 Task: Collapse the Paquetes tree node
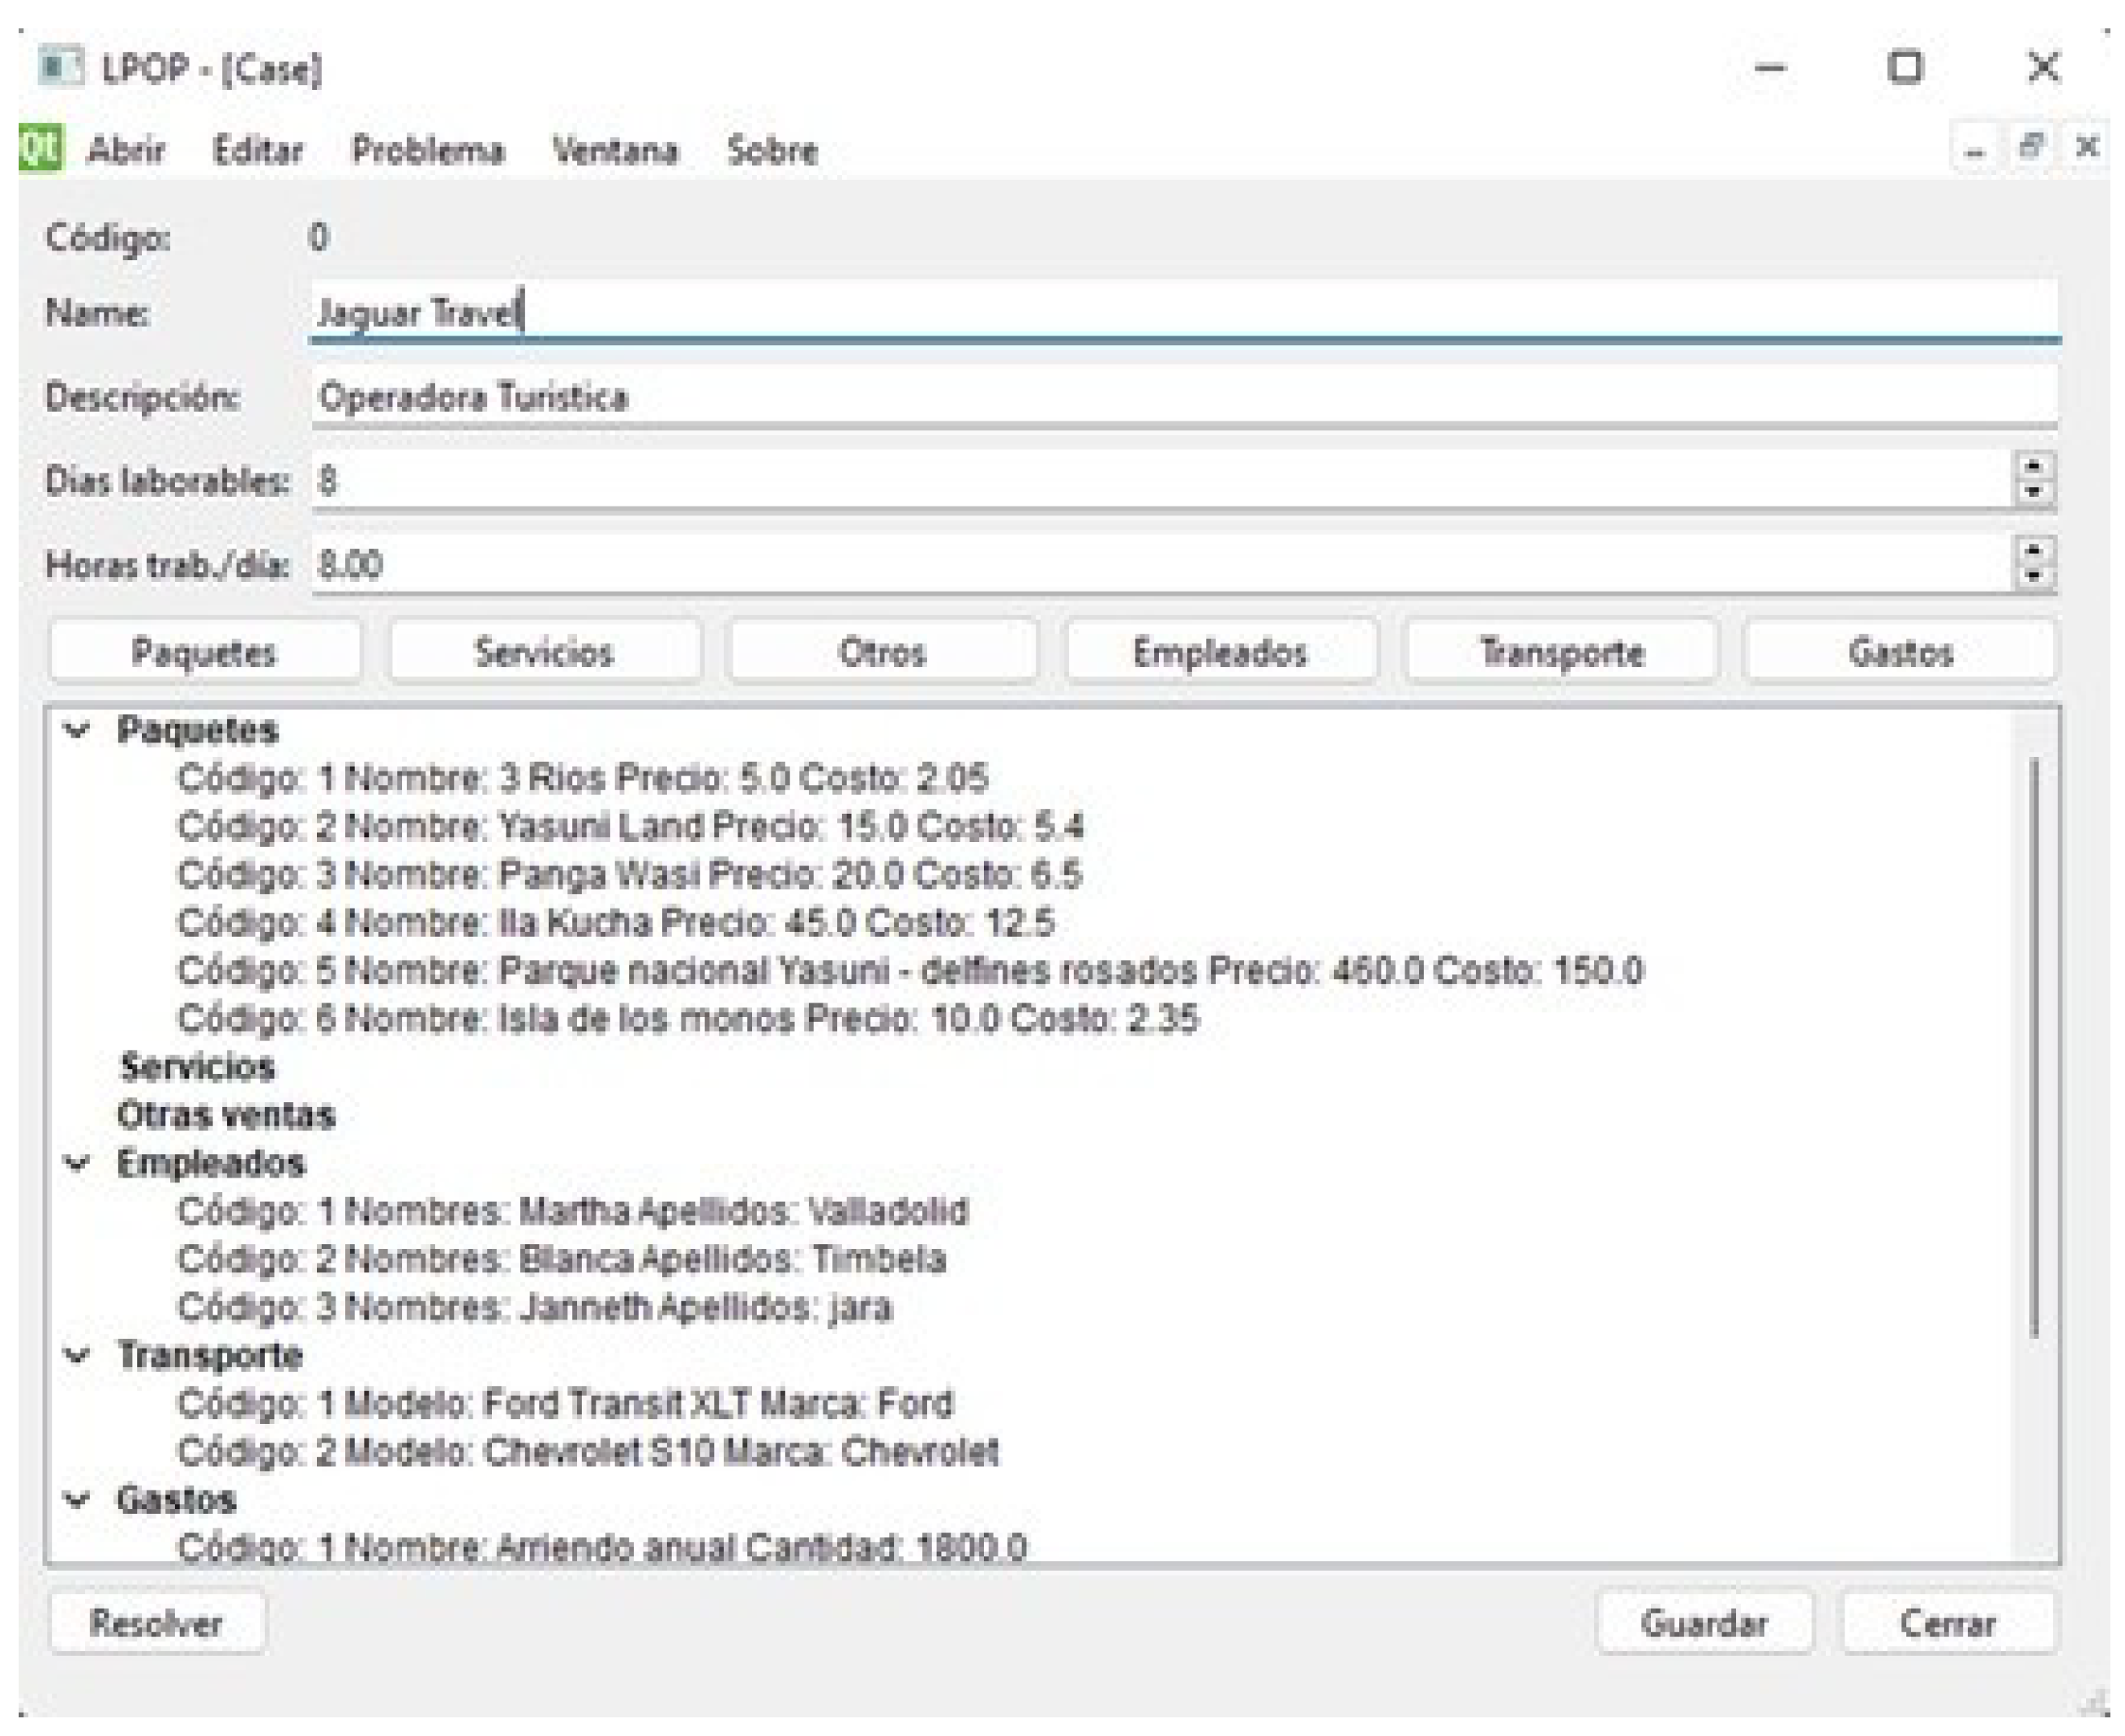coord(77,731)
